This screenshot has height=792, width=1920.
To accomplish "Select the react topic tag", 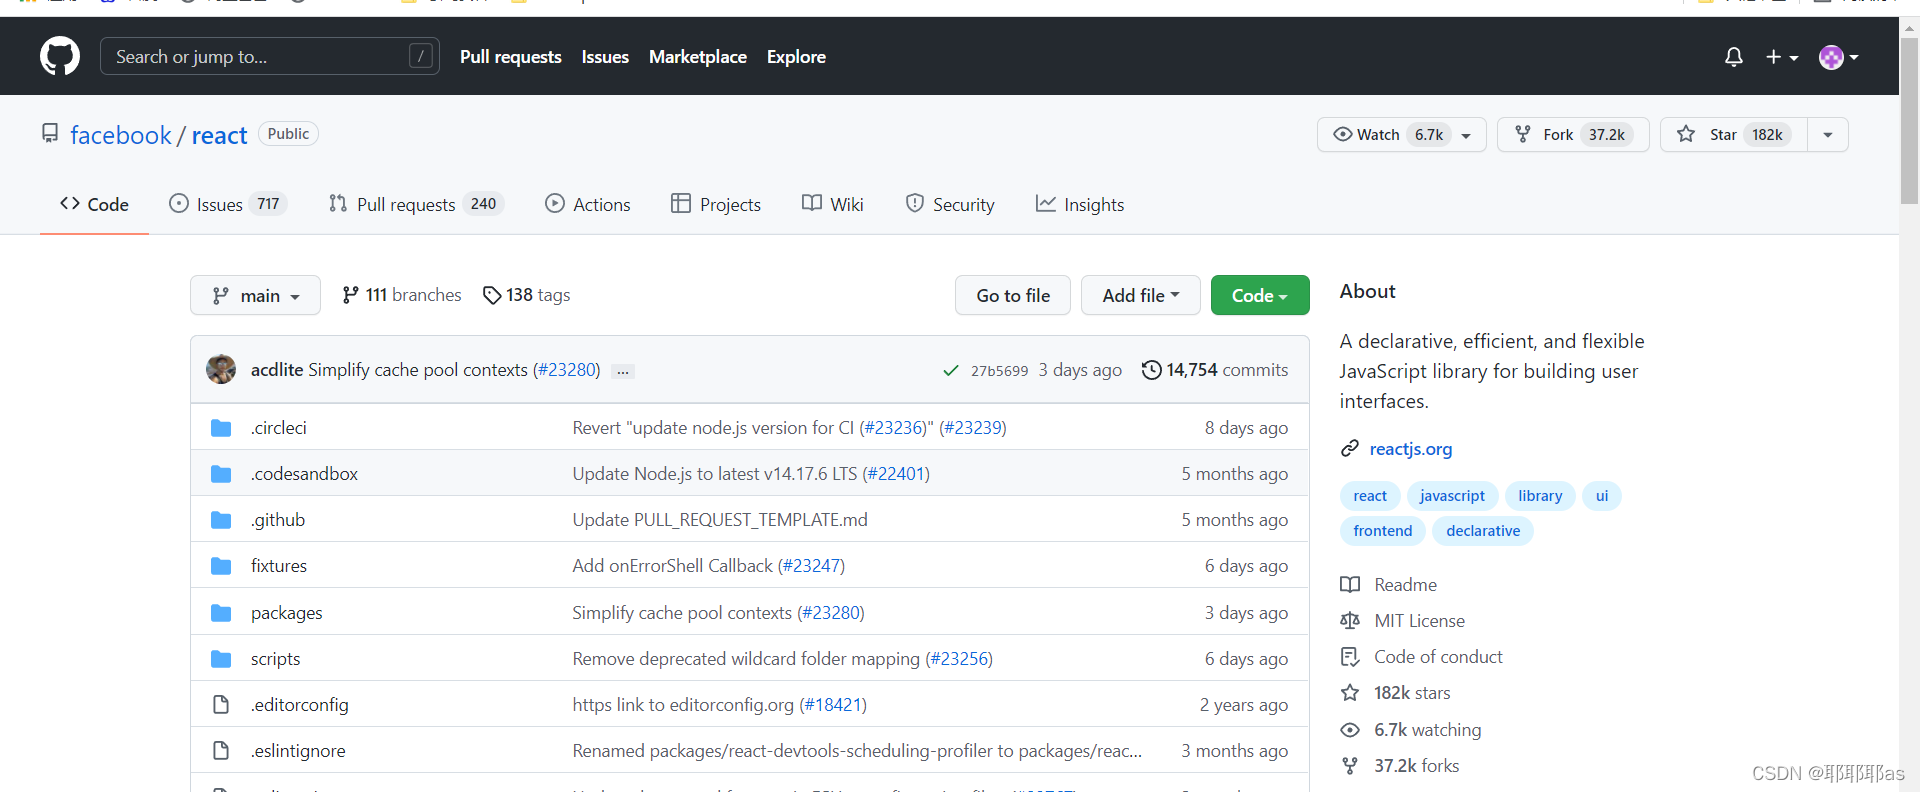I will 1370,496.
